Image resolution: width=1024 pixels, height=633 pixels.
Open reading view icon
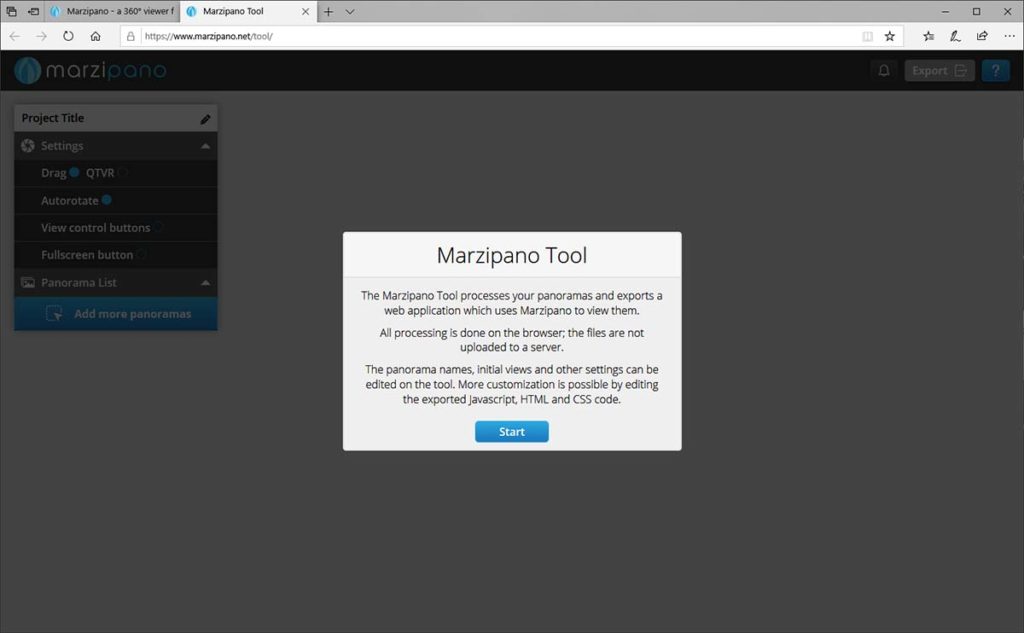[x=867, y=36]
